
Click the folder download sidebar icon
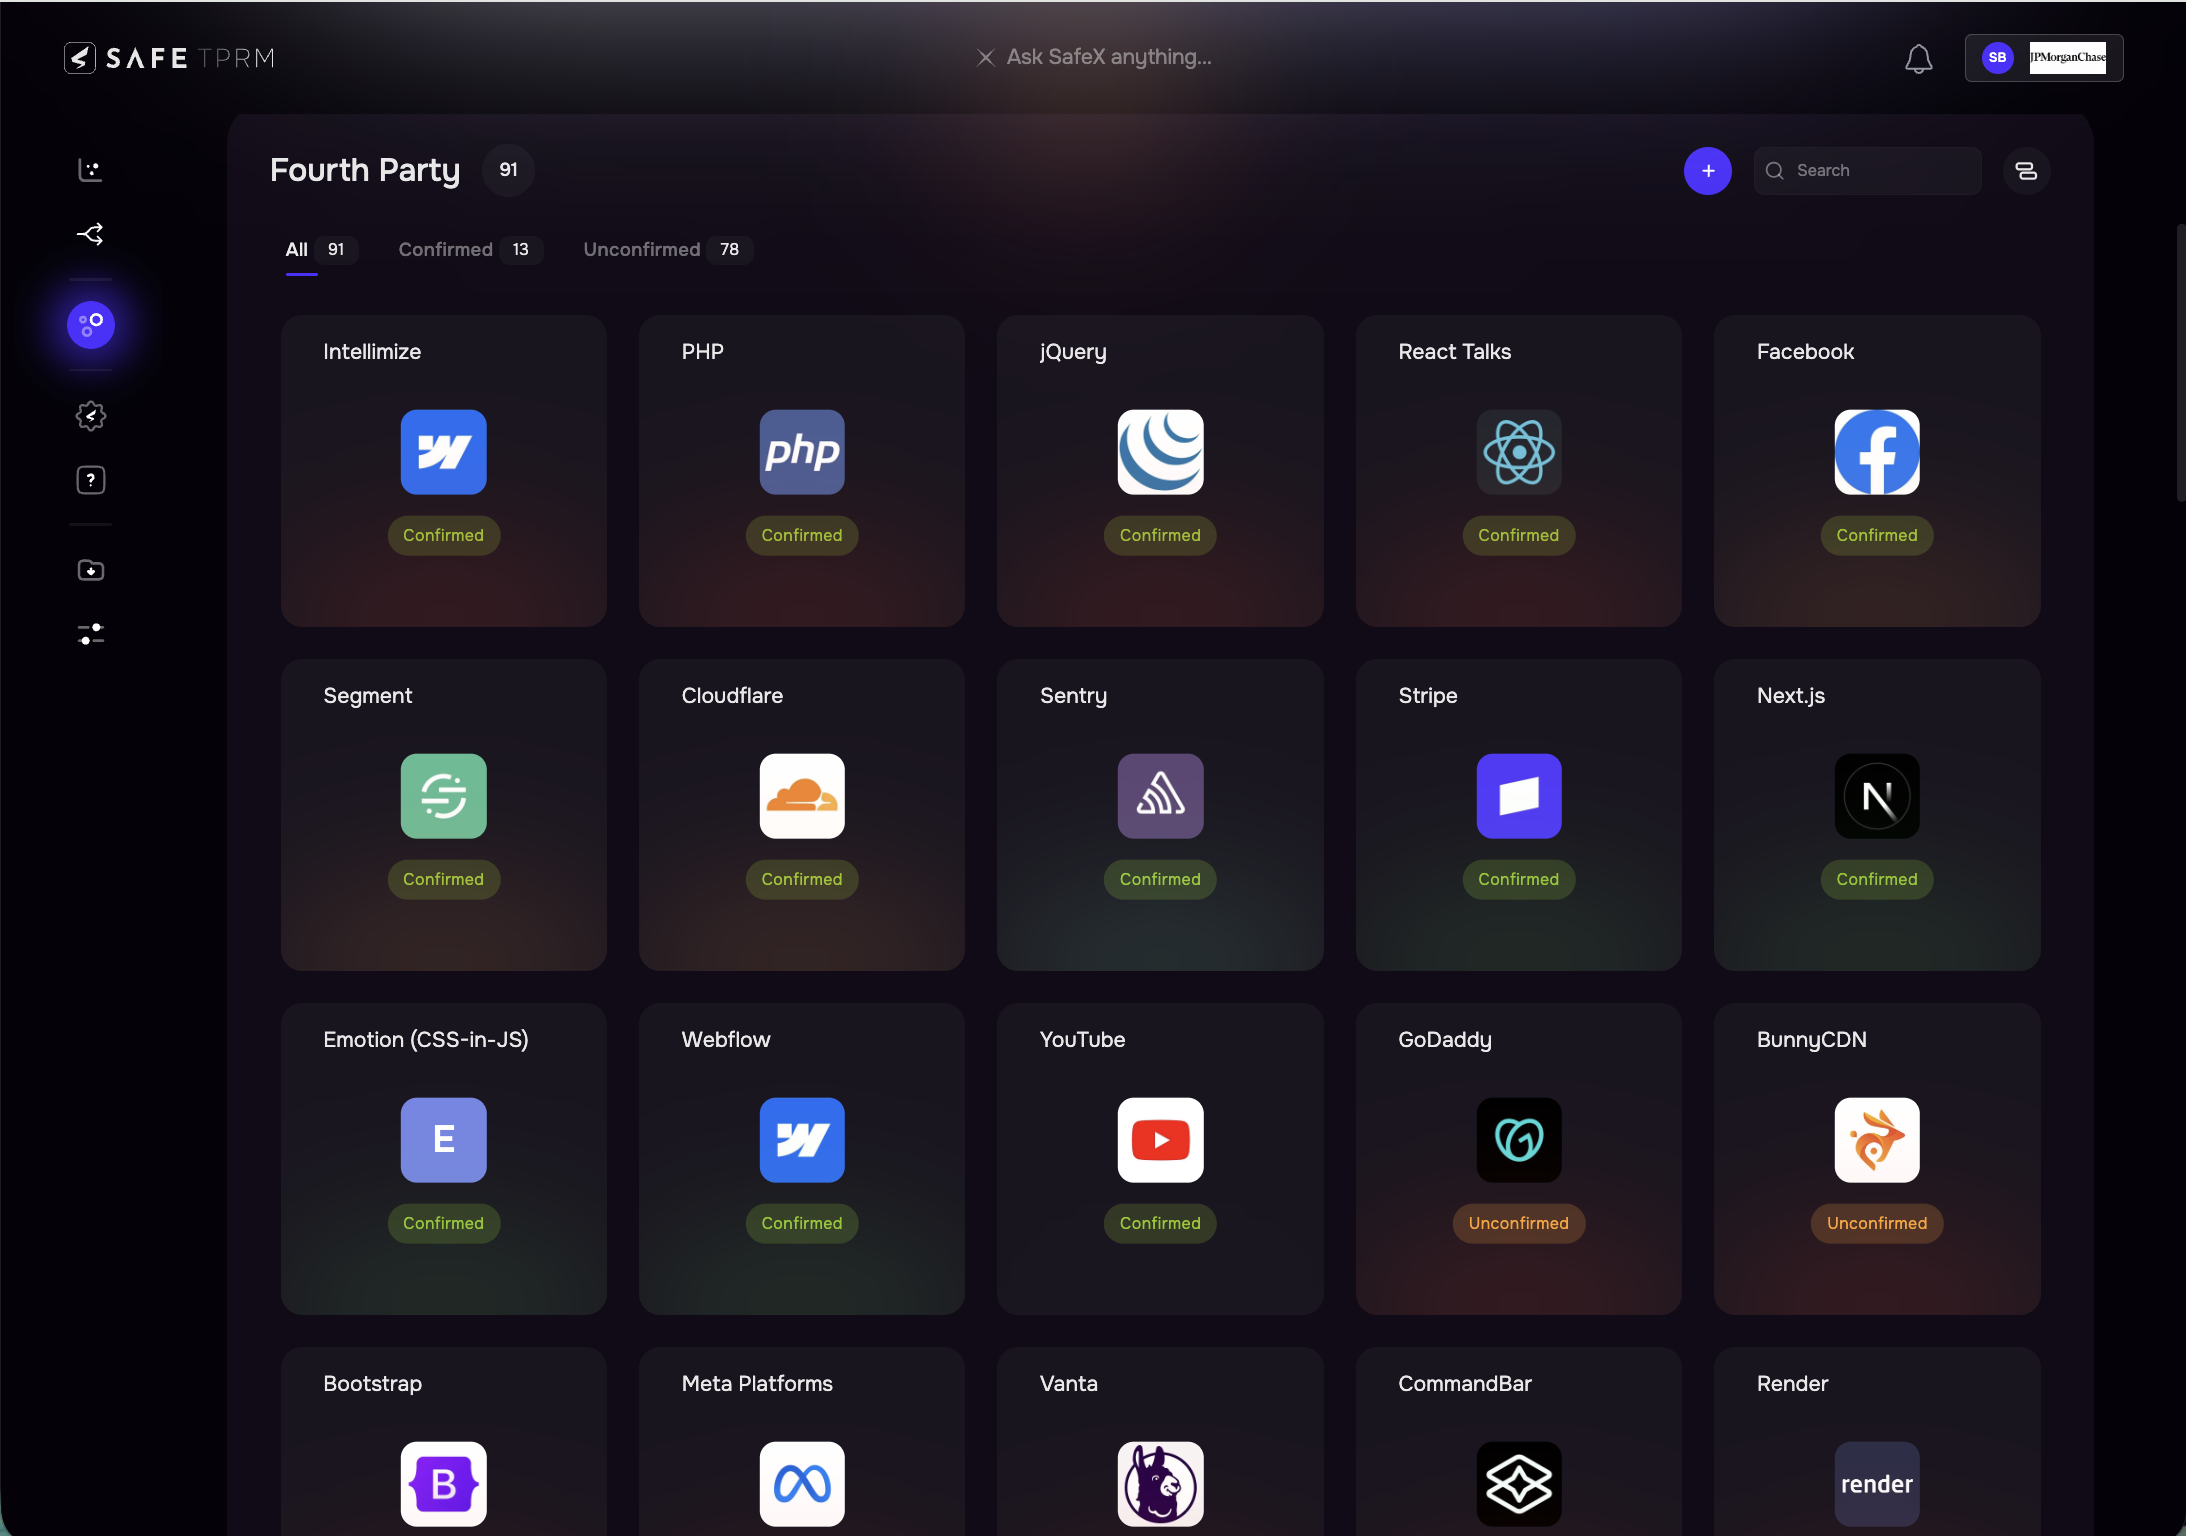pyautogui.click(x=90, y=570)
